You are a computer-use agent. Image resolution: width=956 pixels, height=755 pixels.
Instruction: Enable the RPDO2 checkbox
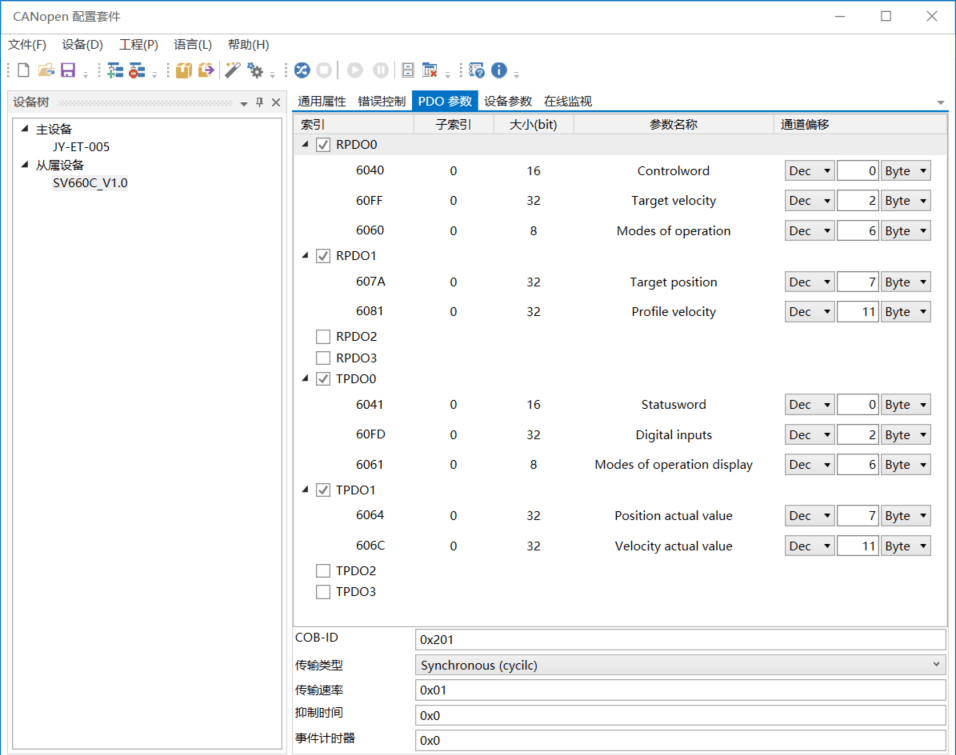323,337
